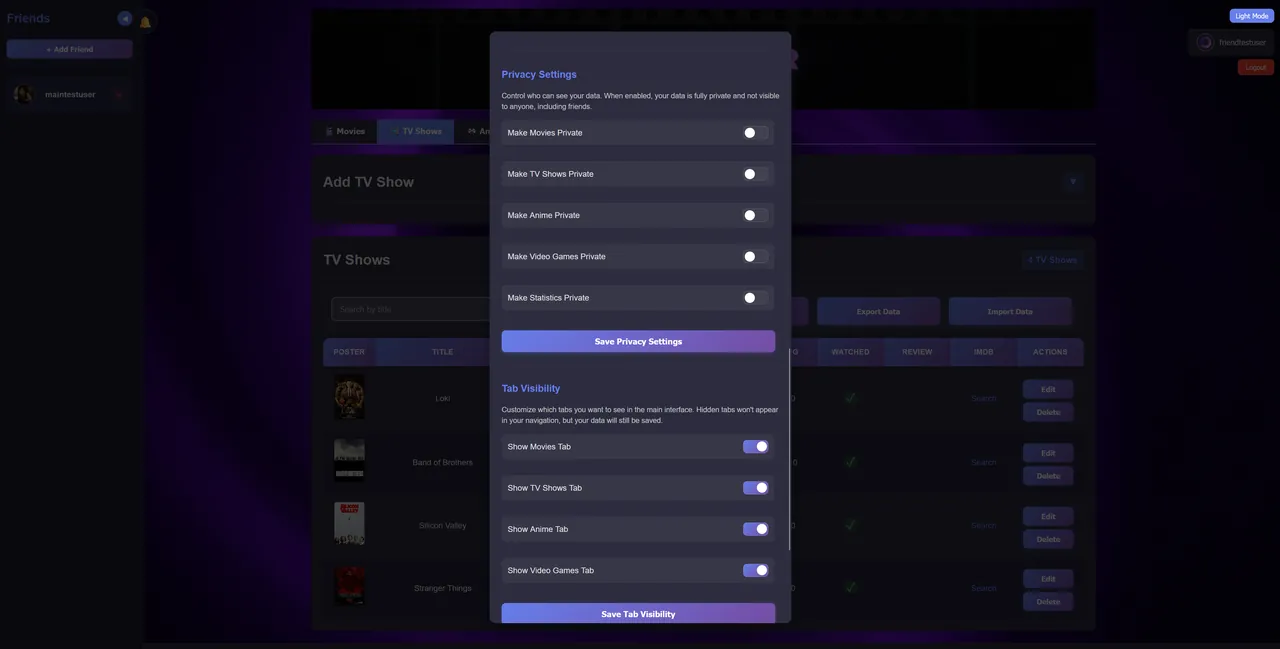Viewport: 1280px width, 649px height.
Task: Click watched checkmark for Stranger Things
Action: click(x=850, y=588)
